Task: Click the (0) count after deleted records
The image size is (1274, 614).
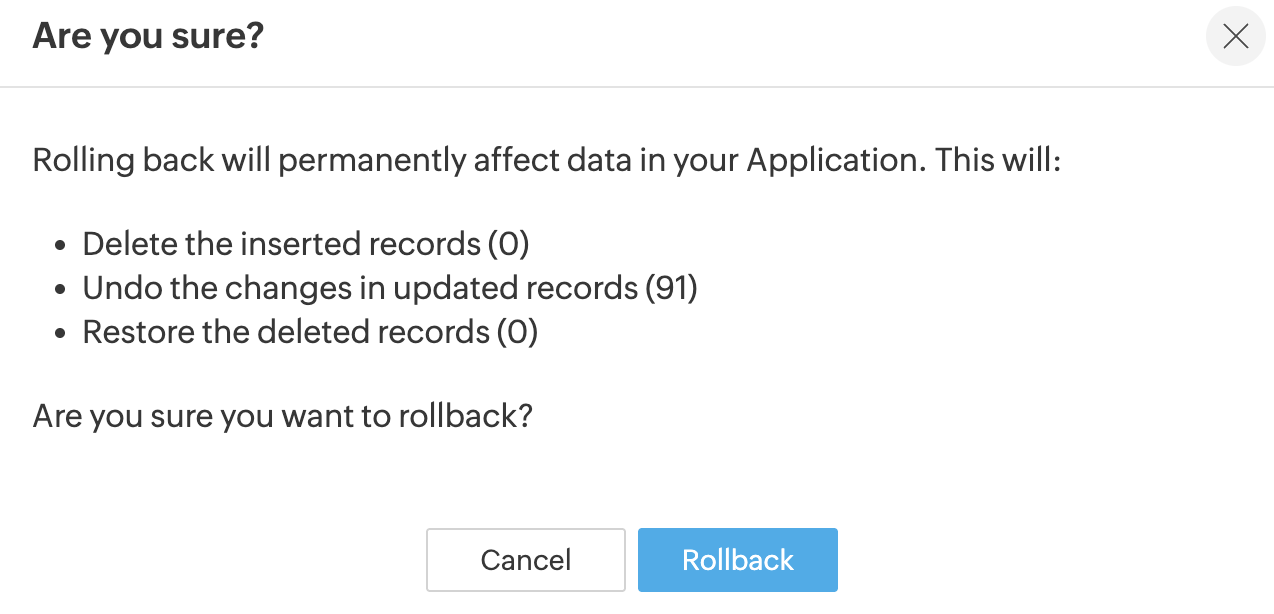Action: tap(517, 332)
